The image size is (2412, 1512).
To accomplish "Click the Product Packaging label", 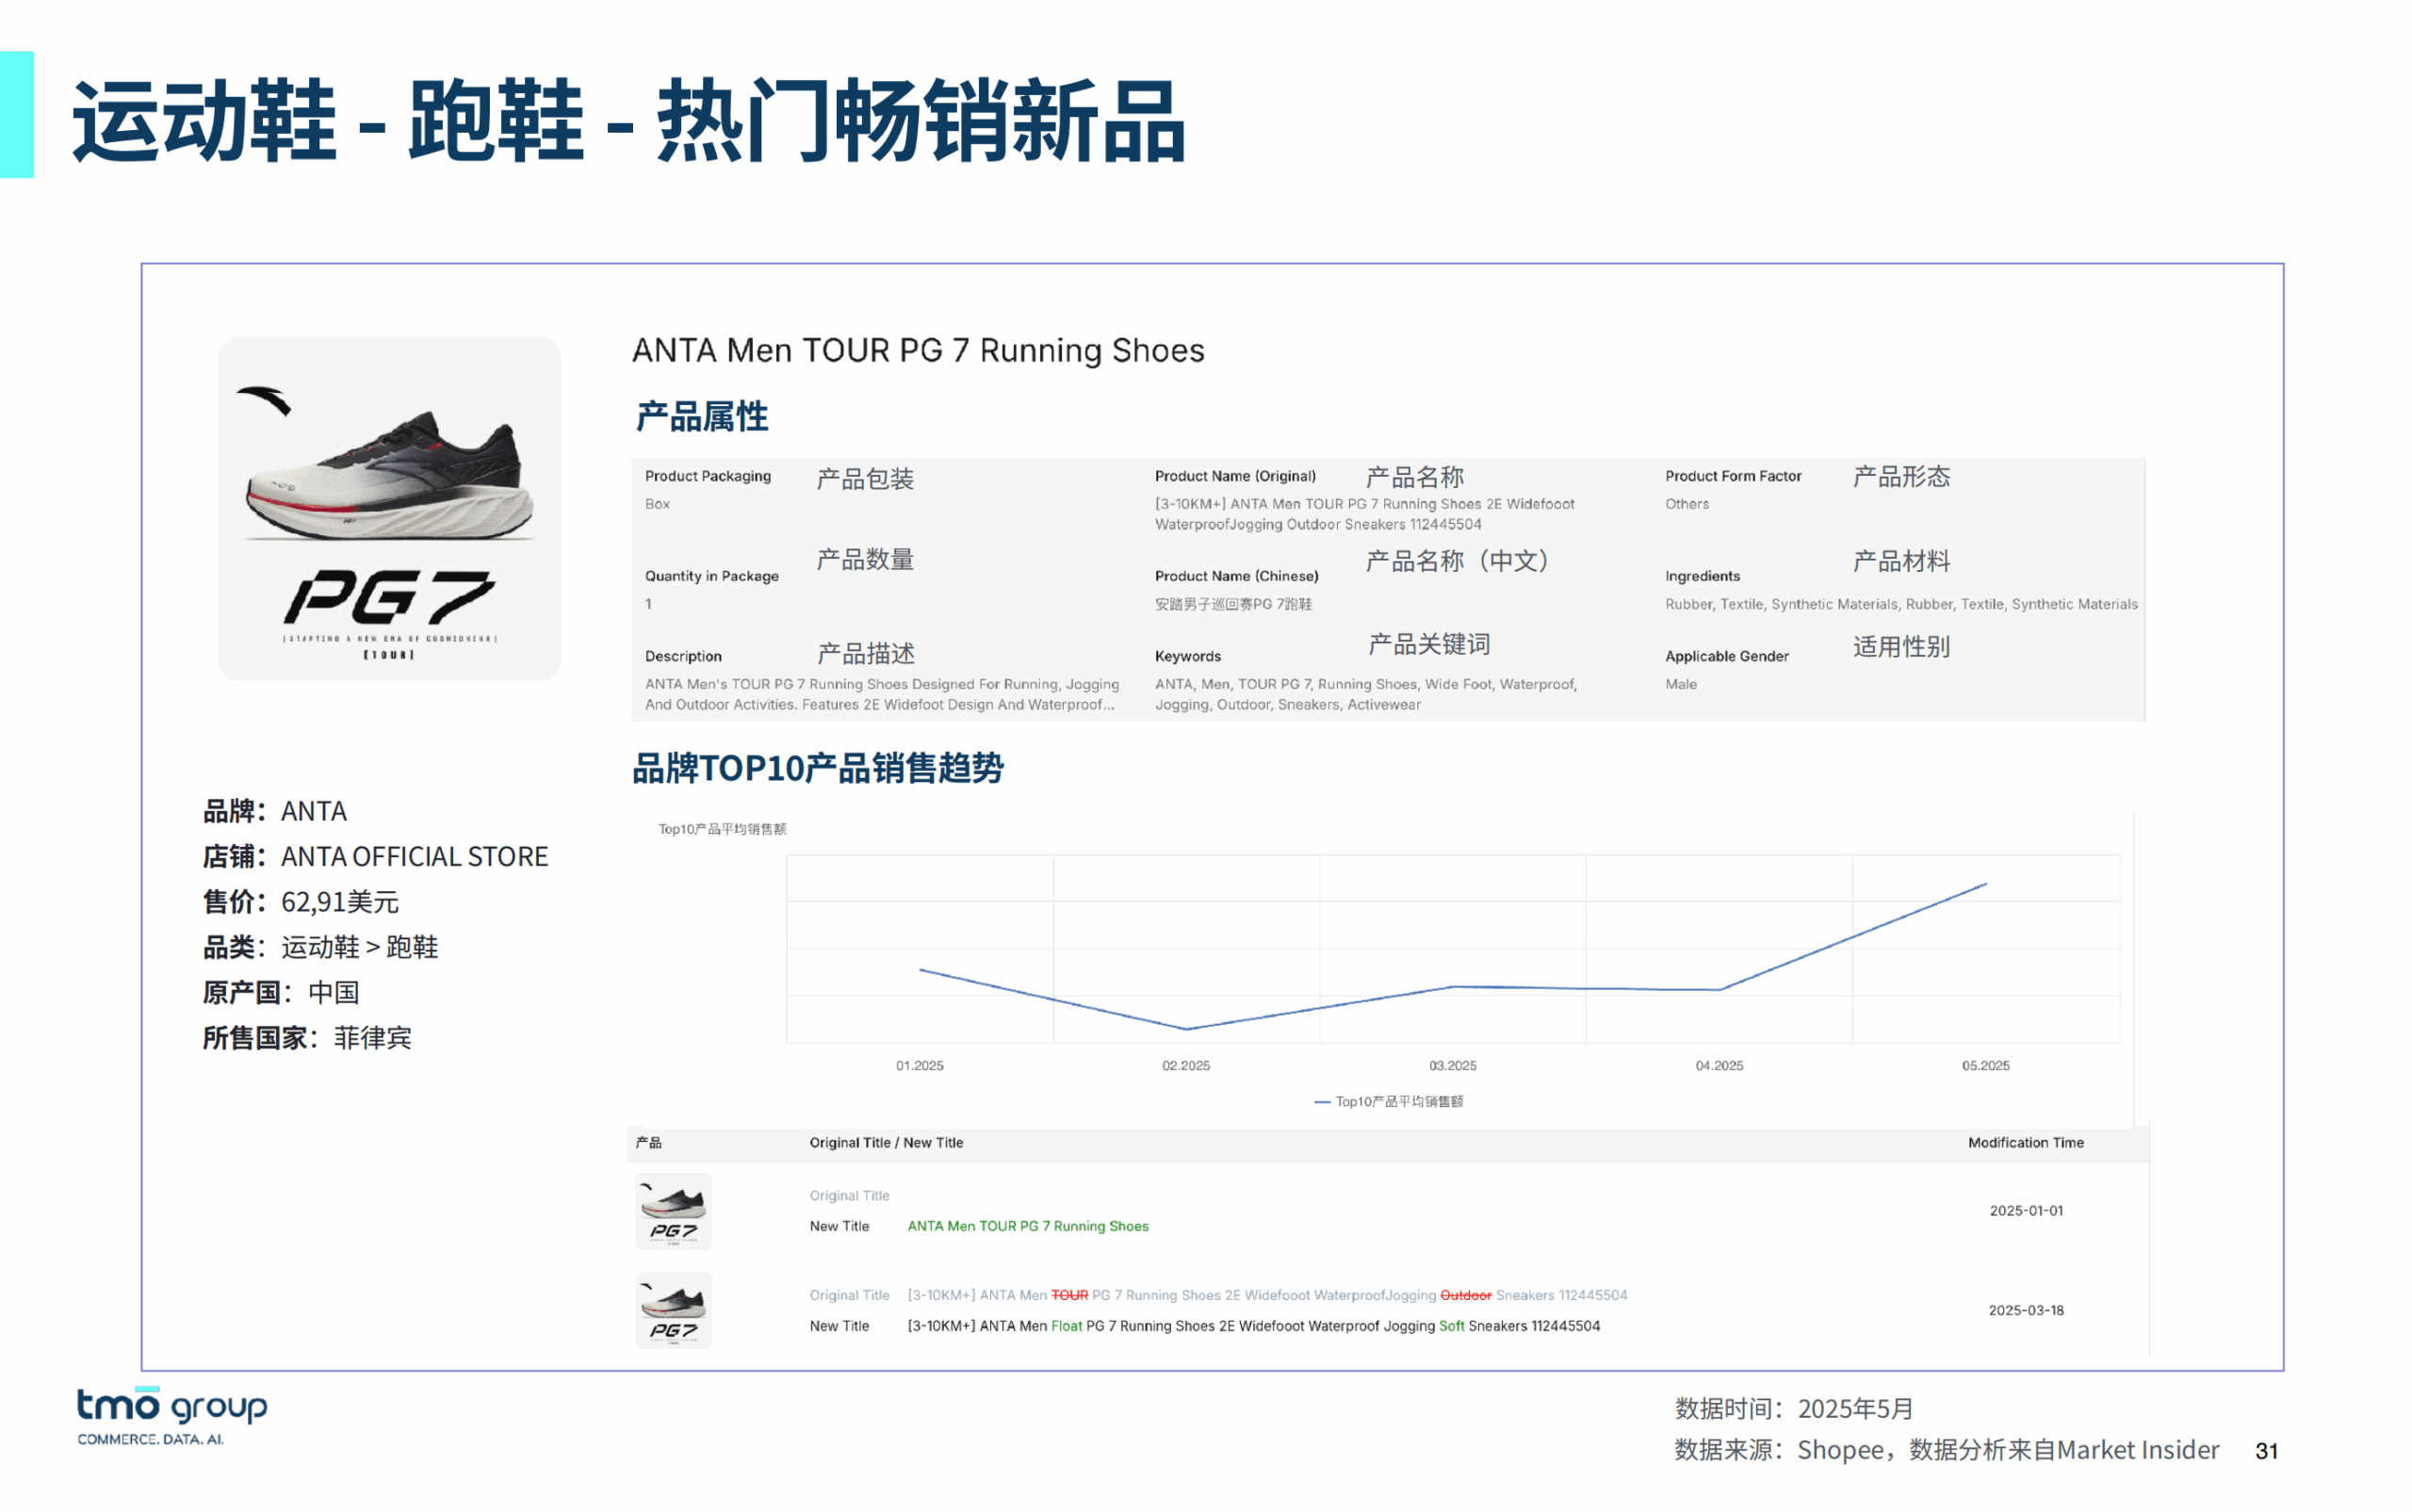I will [708, 476].
